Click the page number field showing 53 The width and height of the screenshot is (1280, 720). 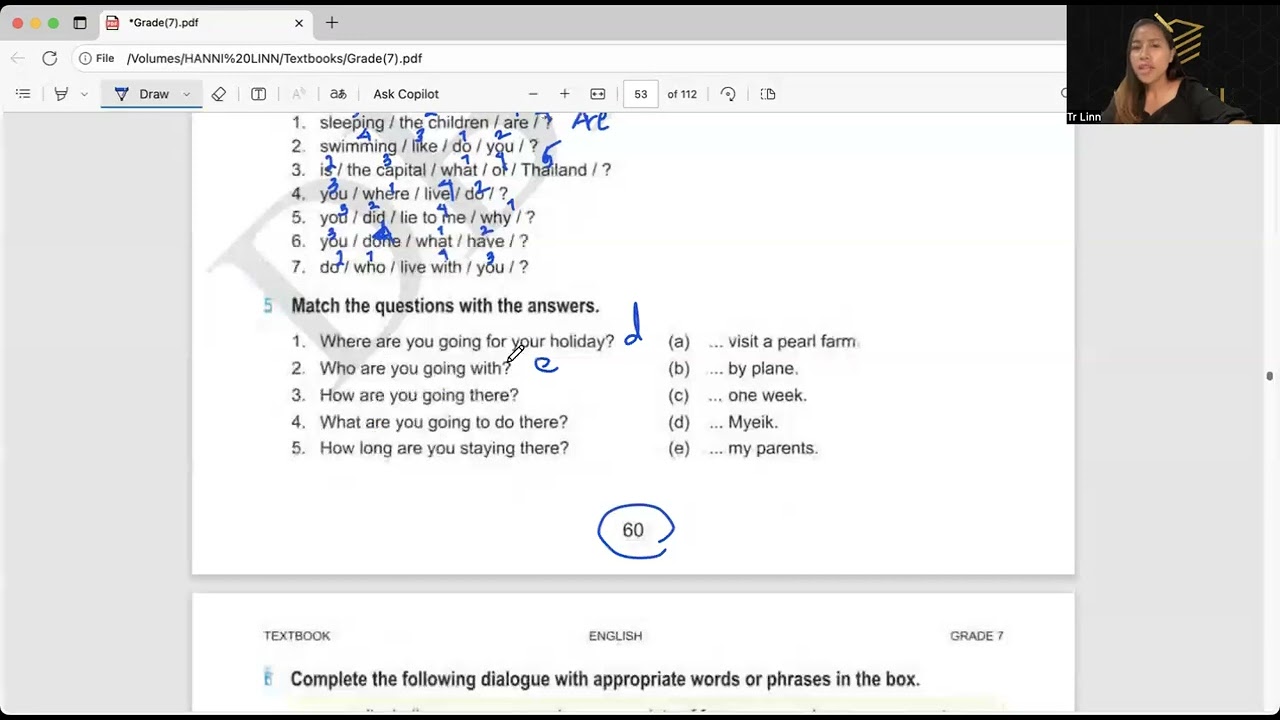pos(640,94)
